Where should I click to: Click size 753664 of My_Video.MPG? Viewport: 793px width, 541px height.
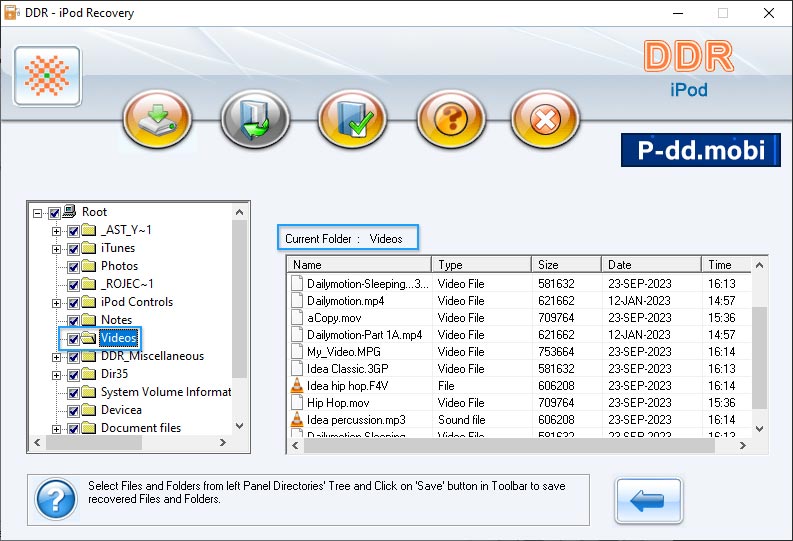(556, 351)
